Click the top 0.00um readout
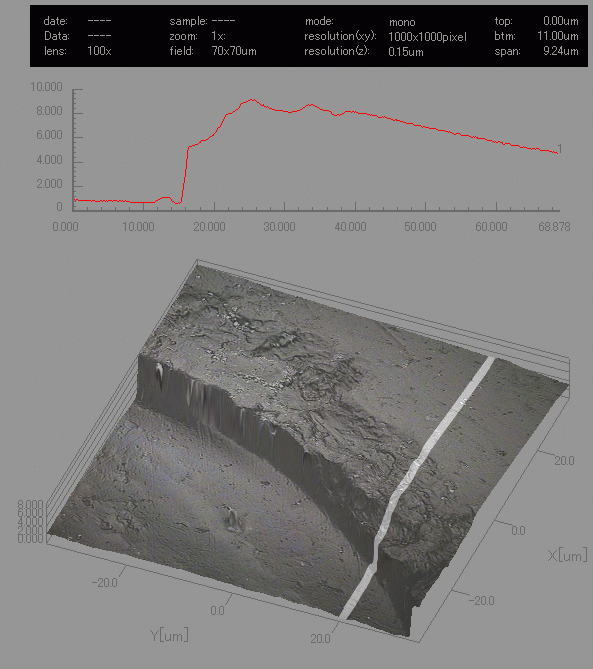The height and width of the screenshot is (669, 593). click(561, 20)
